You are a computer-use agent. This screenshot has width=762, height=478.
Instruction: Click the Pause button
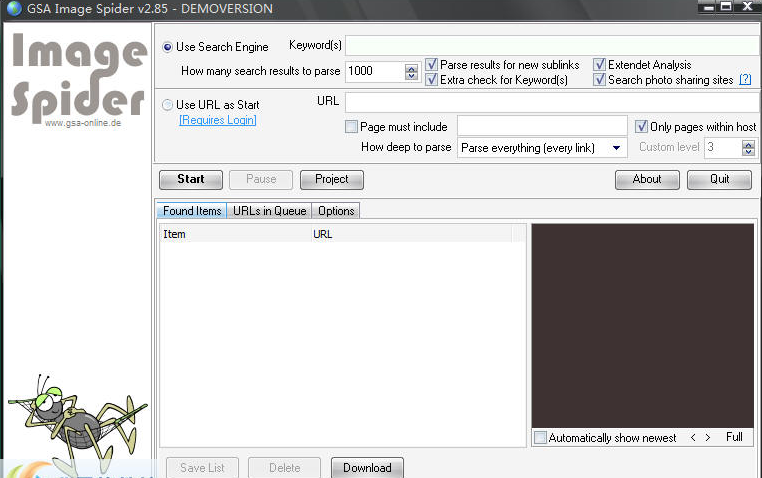click(261, 179)
